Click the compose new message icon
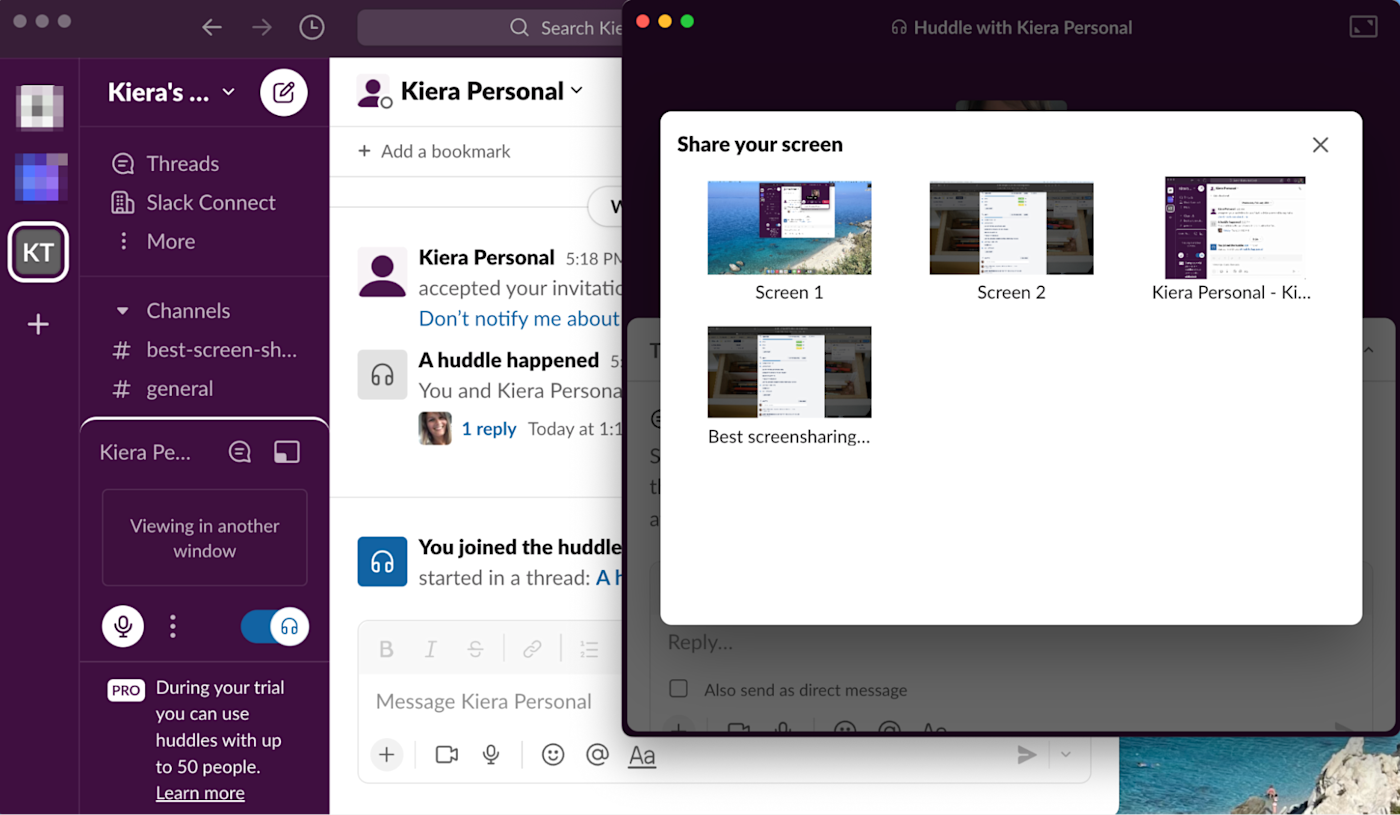The height and width of the screenshot is (815, 1400). pyautogui.click(x=284, y=93)
